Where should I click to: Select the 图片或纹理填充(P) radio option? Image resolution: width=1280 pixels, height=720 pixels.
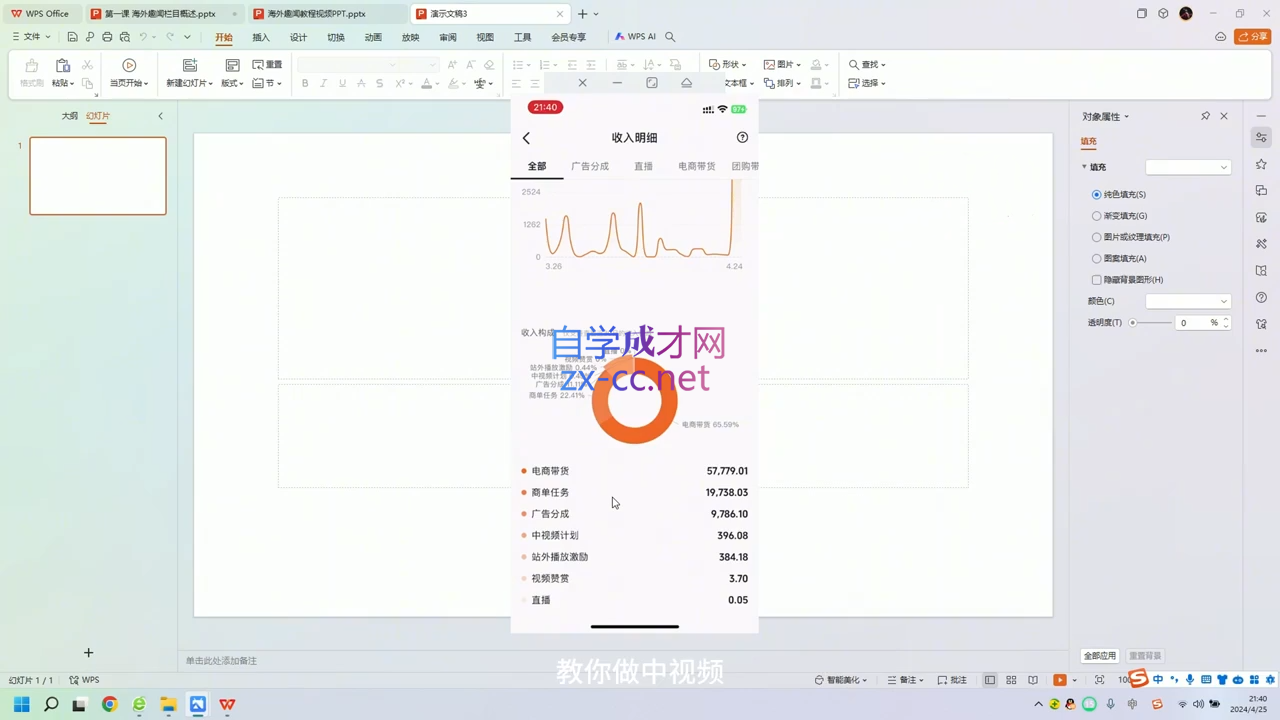click(x=1097, y=237)
